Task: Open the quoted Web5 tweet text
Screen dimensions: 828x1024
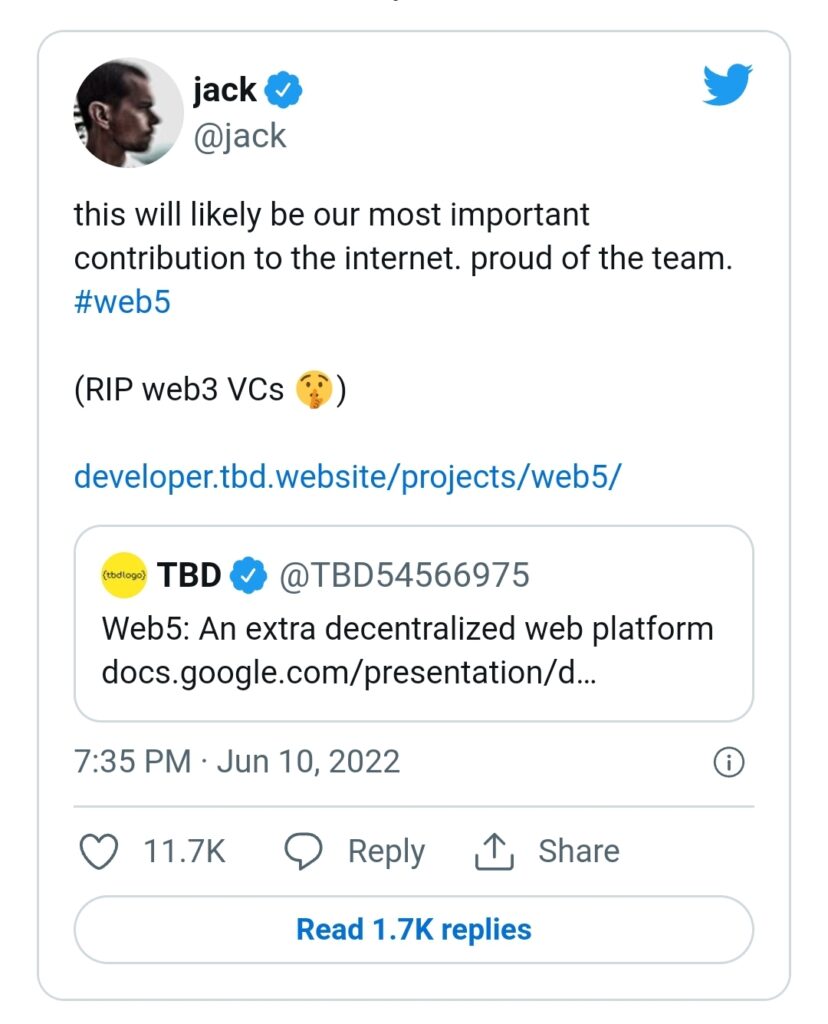Action: point(407,630)
